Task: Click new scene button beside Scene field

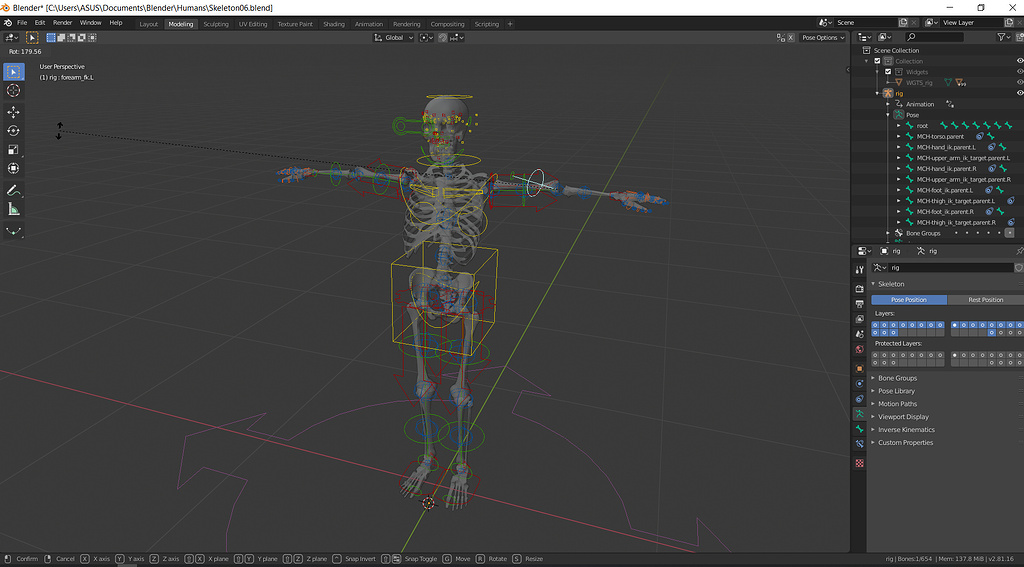Action: (x=903, y=22)
